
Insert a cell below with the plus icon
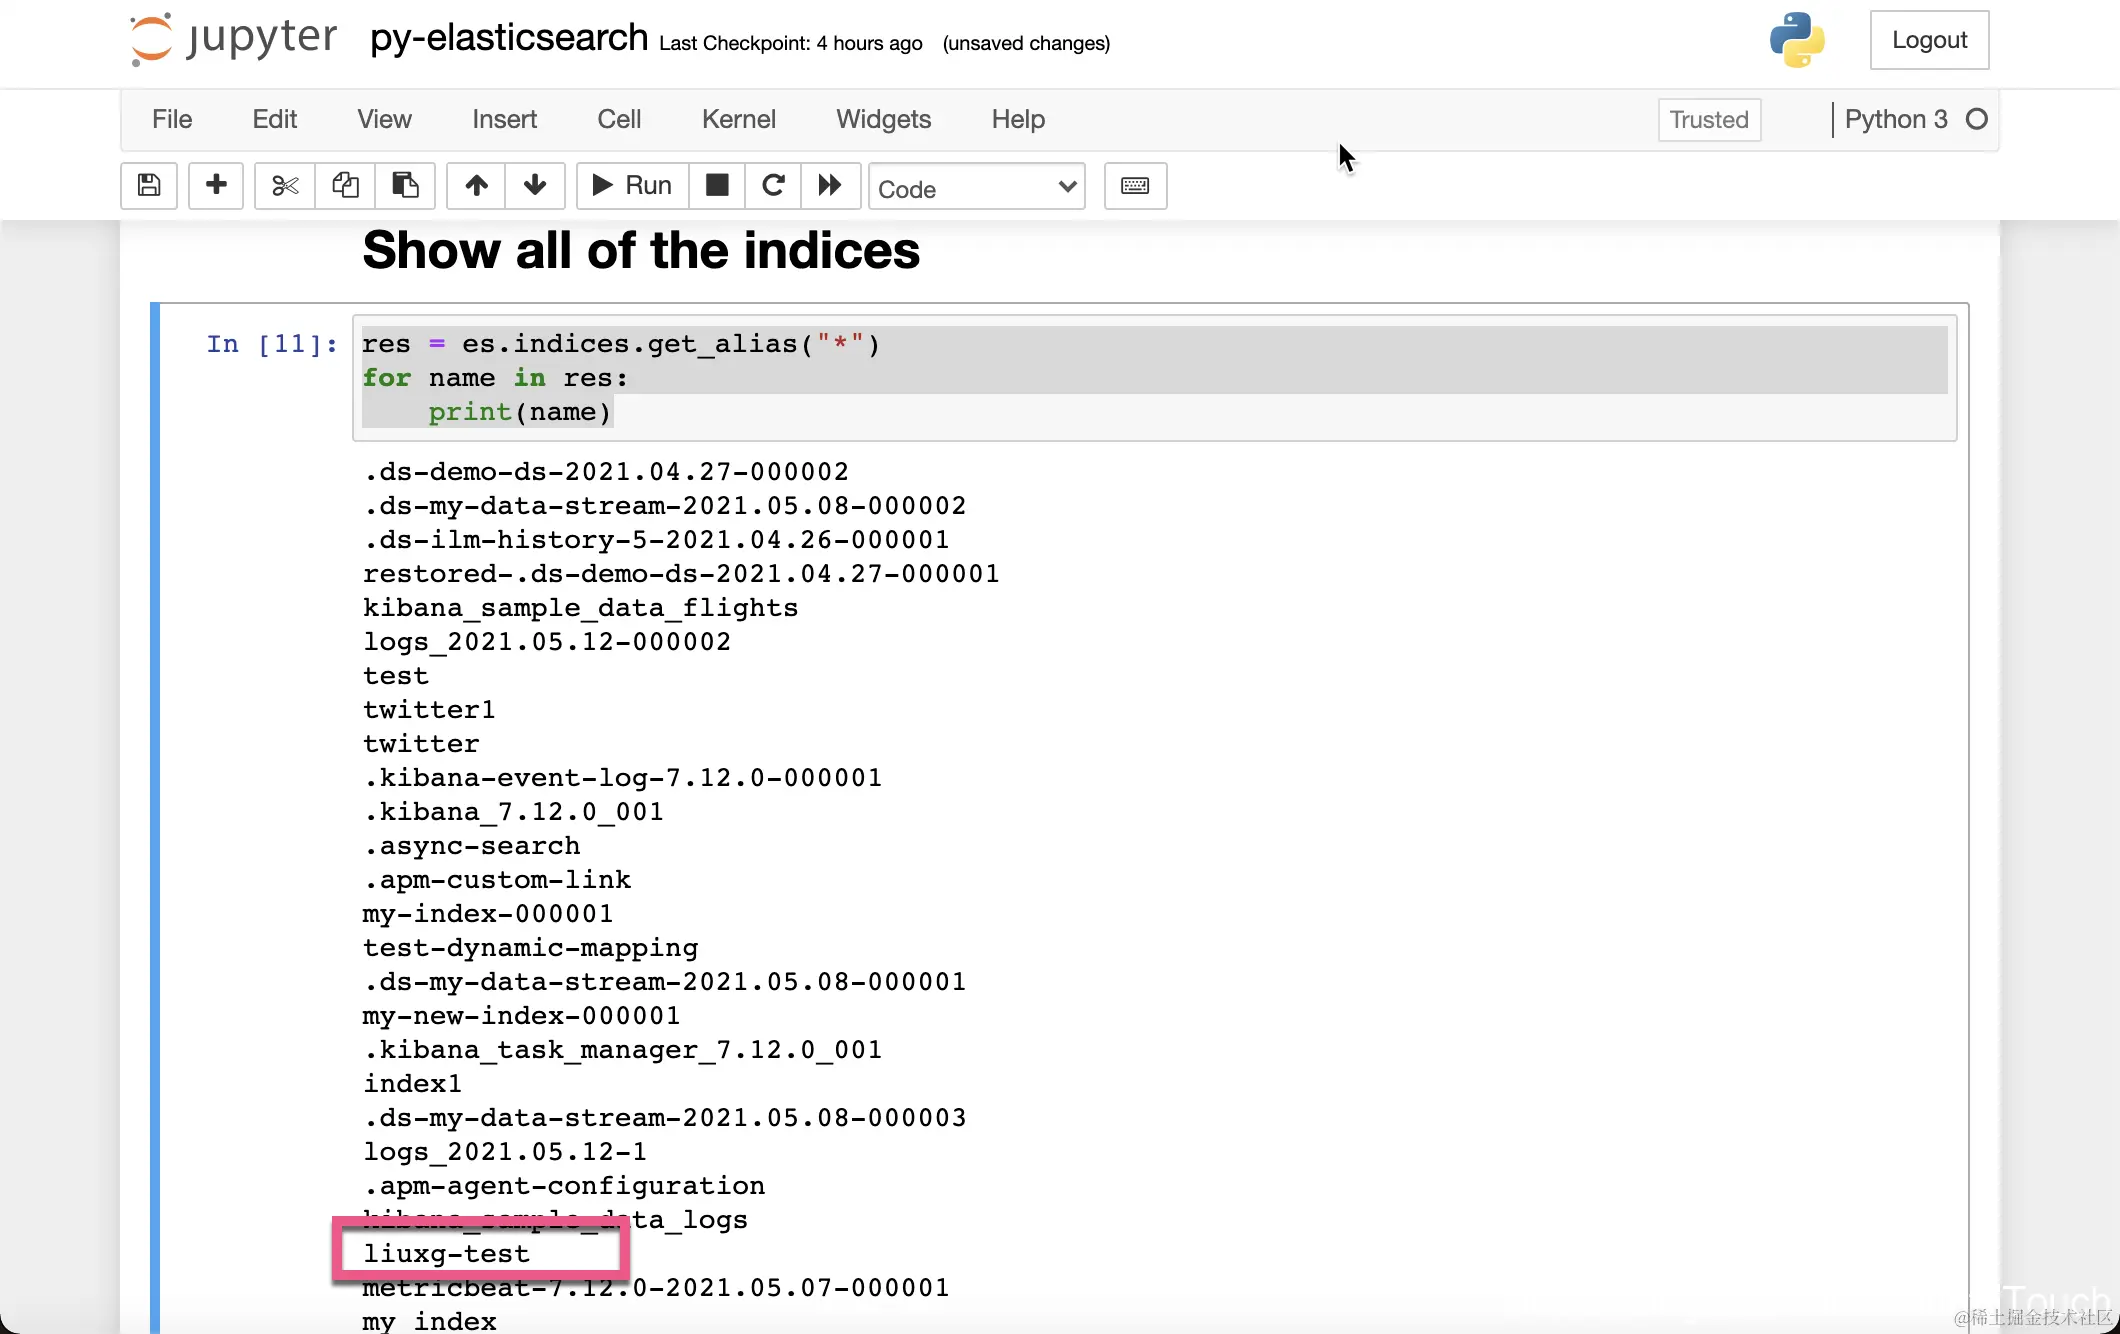tap(216, 185)
